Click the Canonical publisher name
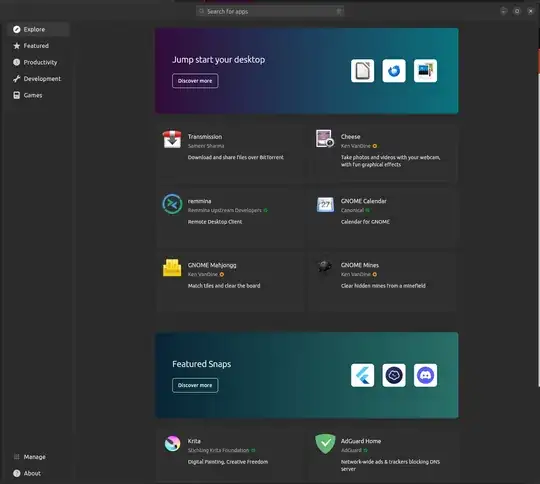 point(352,210)
